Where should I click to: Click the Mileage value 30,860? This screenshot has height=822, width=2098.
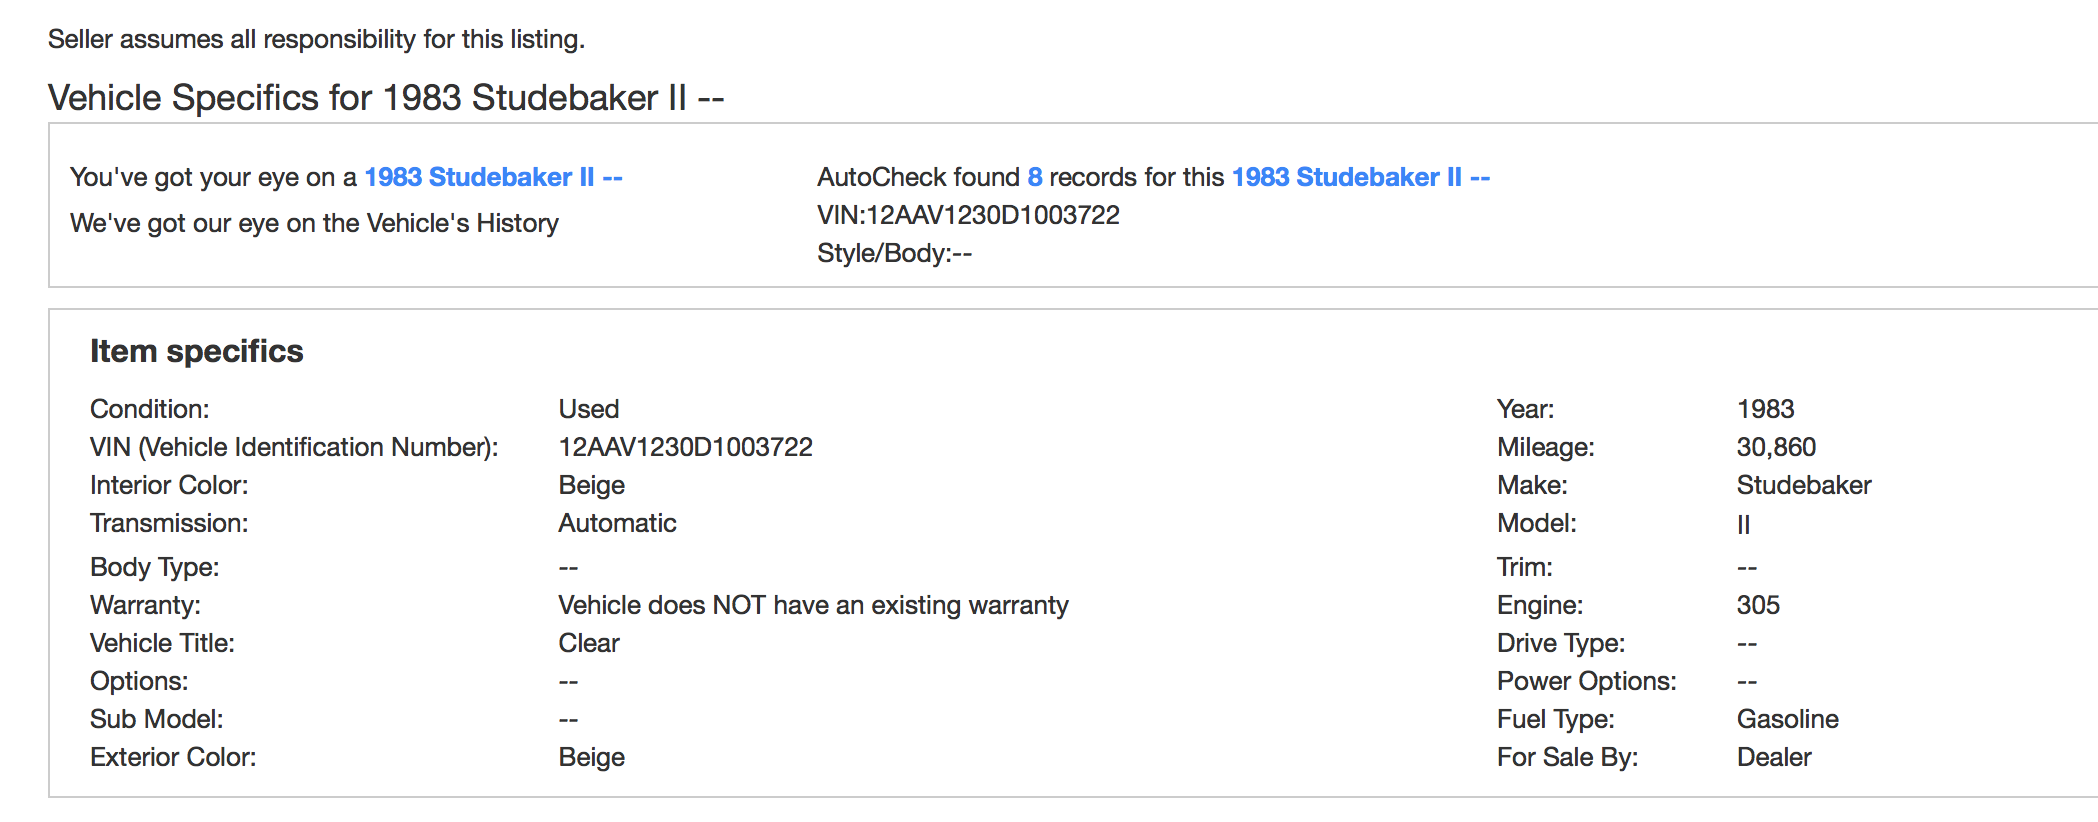[x=1776, y=447]
